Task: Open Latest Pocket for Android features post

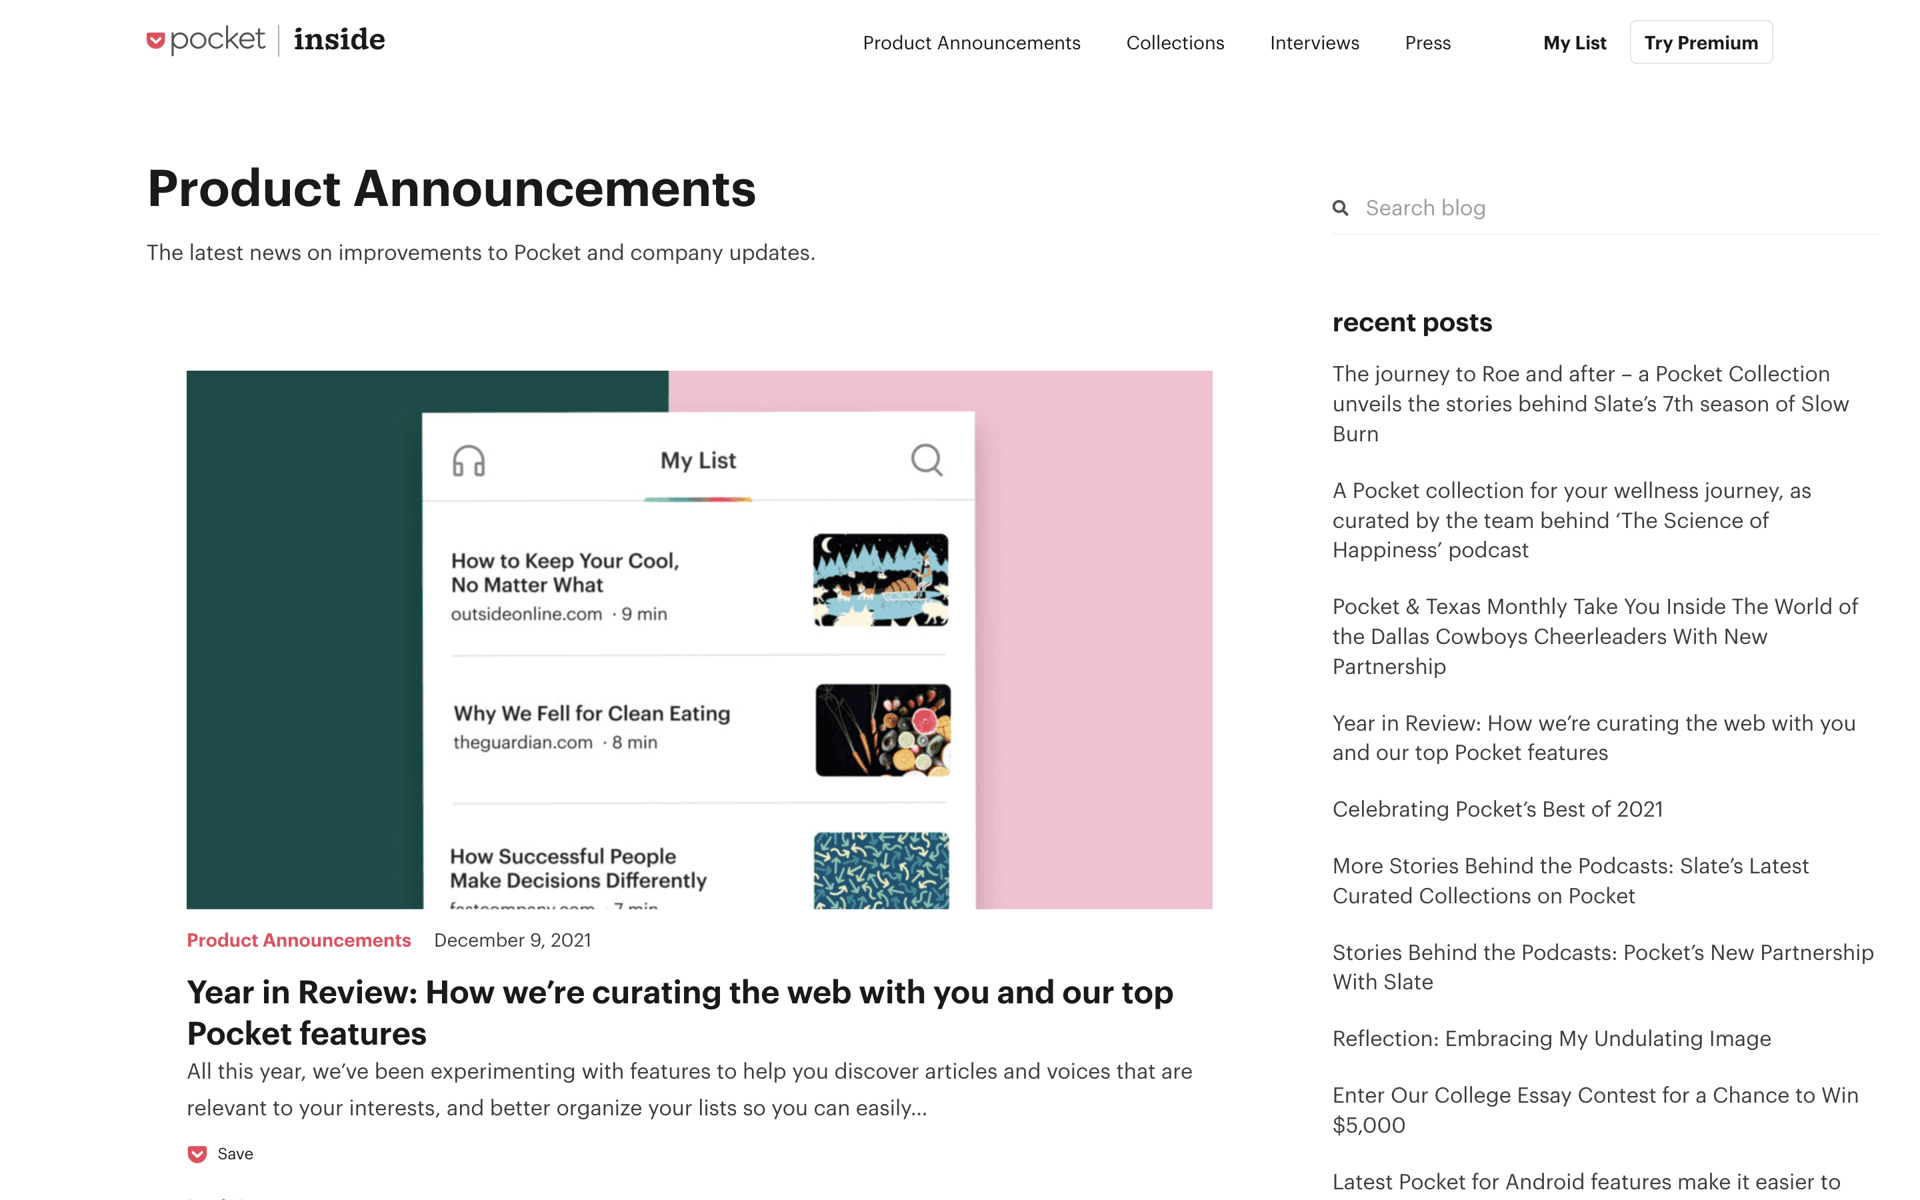Action: [x=1586, y=1182]
